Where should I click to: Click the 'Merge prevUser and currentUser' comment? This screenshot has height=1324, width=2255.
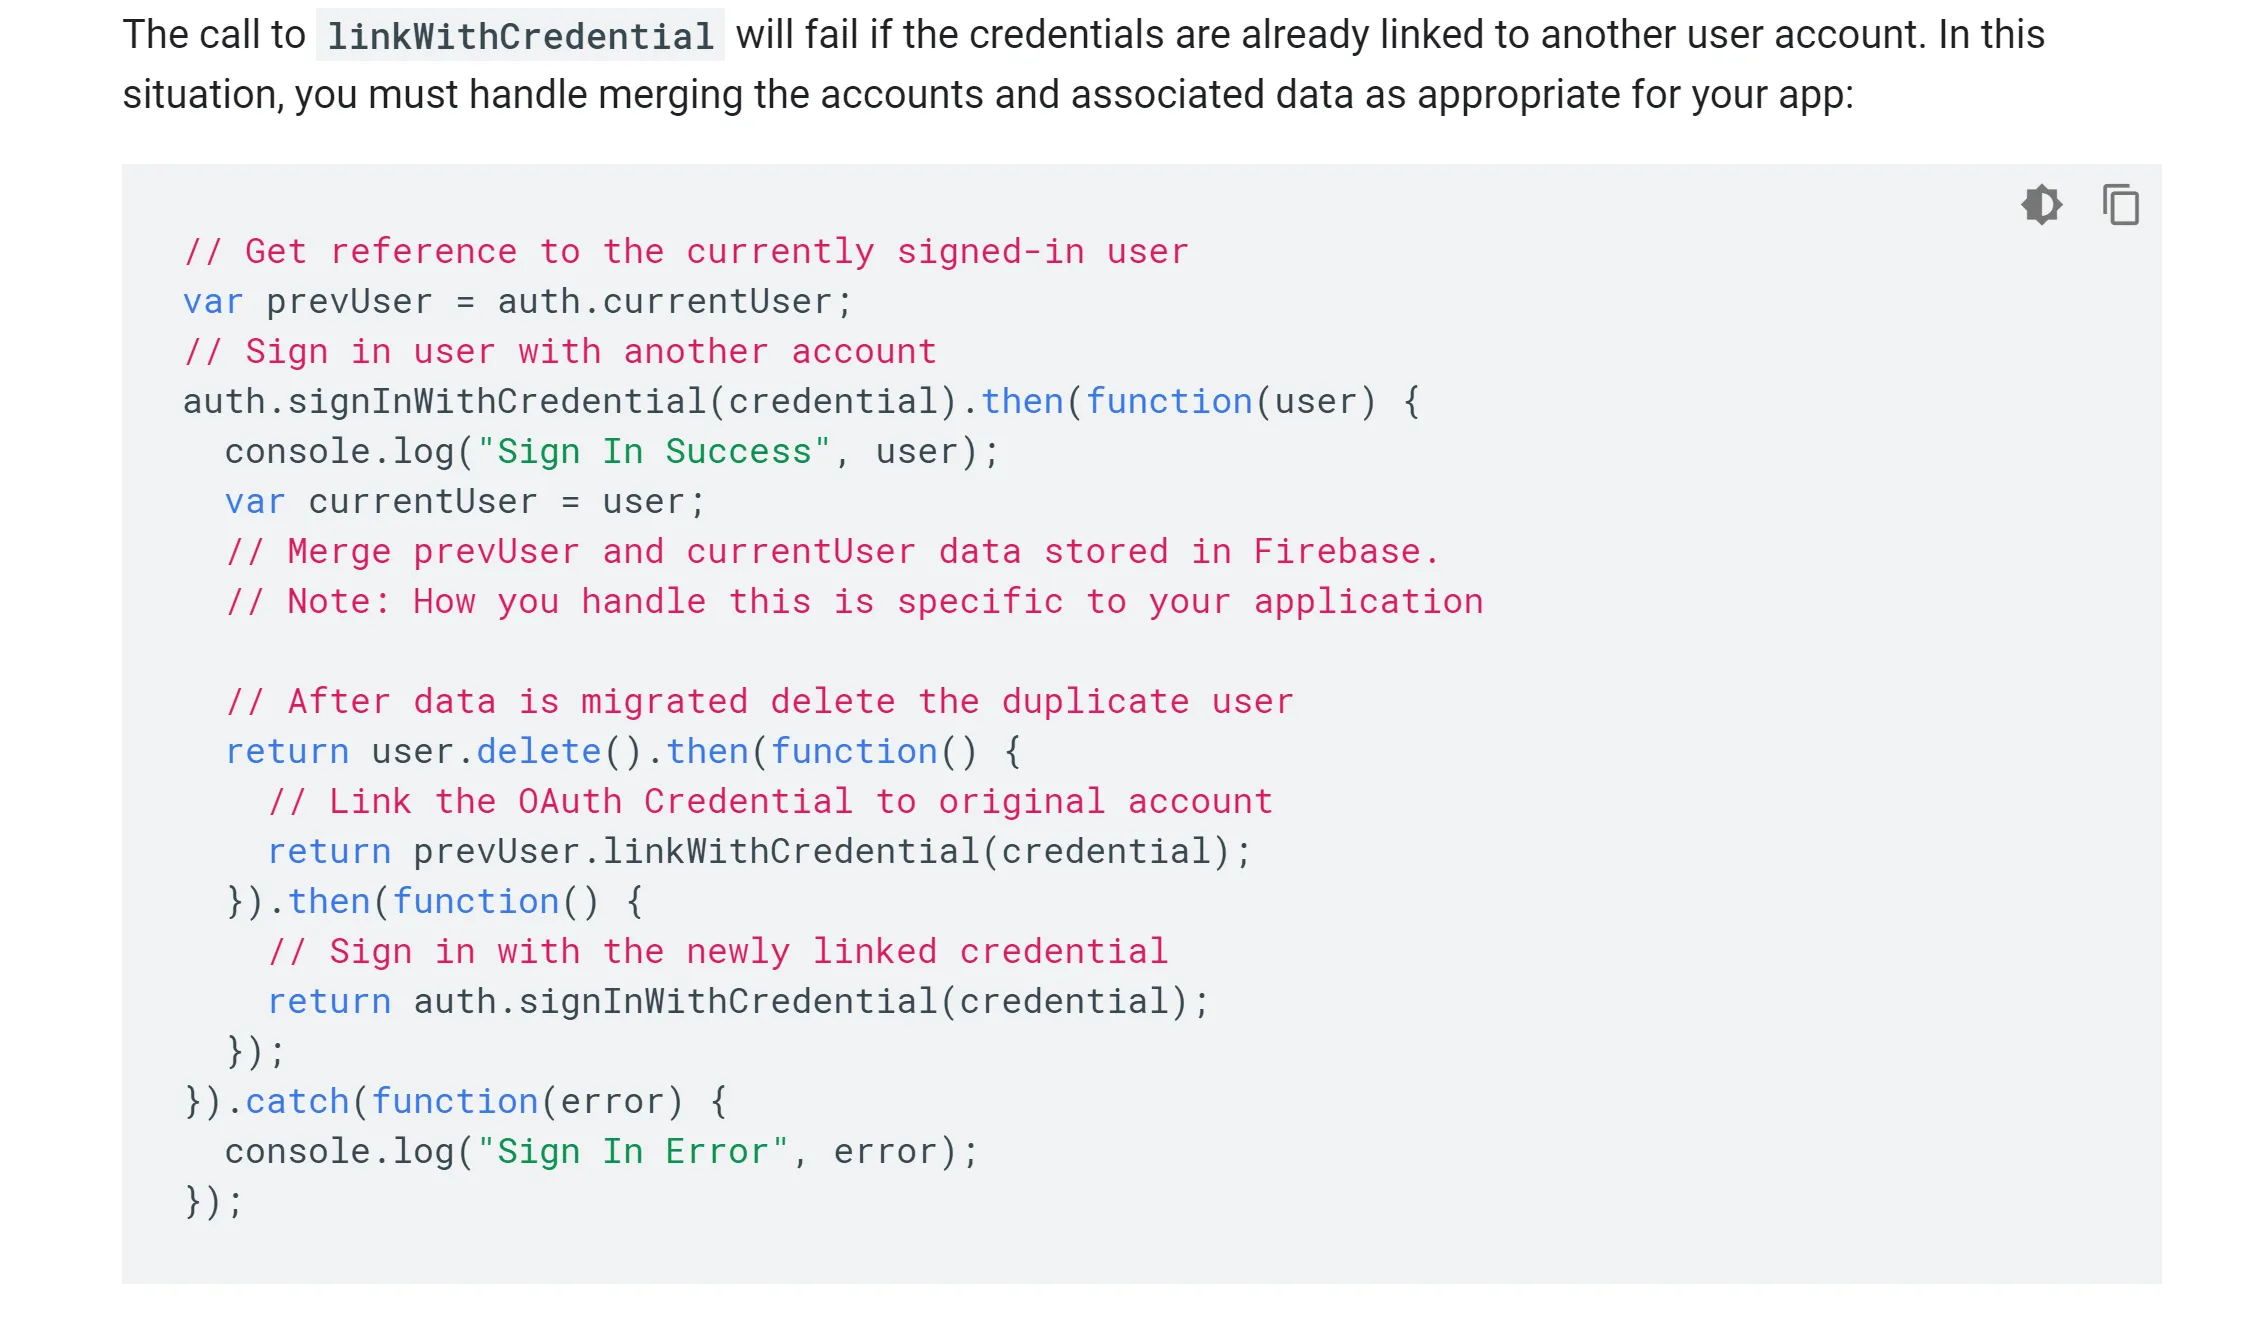pyautogui.click(x=832, y=551)
